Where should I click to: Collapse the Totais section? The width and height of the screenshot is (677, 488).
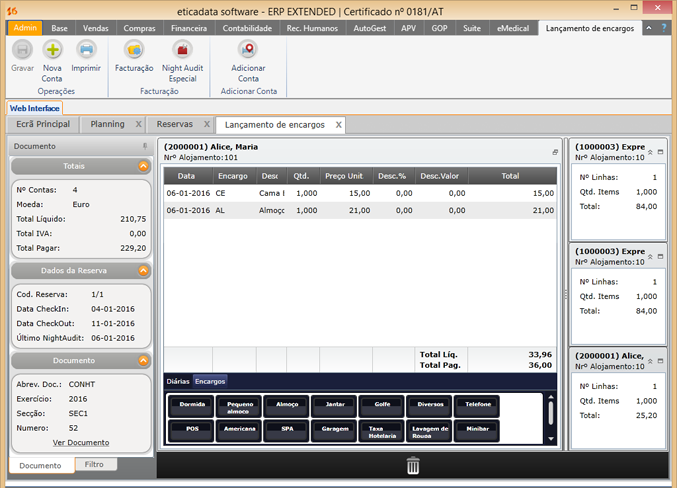[144, 166]
